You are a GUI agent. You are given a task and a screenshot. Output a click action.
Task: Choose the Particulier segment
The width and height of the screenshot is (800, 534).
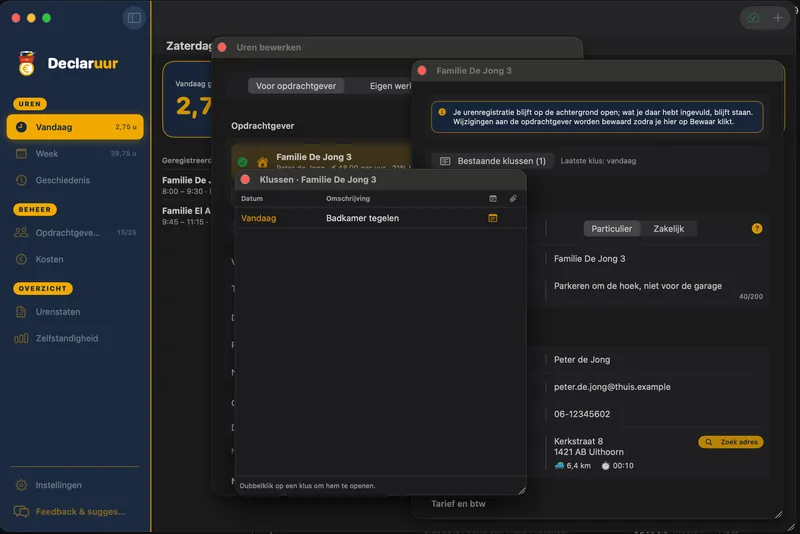point(611,229)
